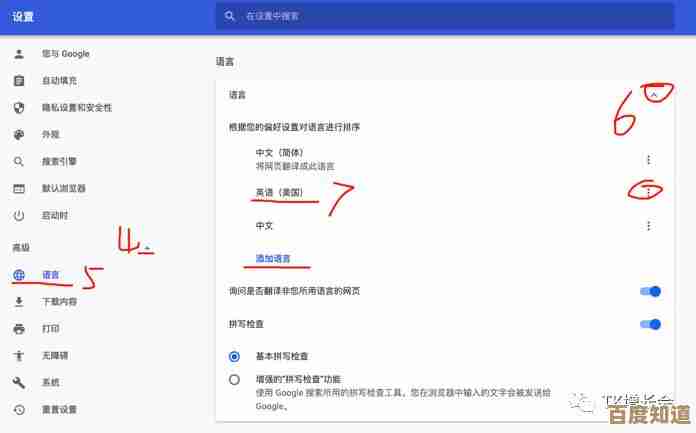The width and height of the screenshot is (696, 433).
Task: Open 自动填充 clipboard icon in sidebar
Action: (19, 80)
